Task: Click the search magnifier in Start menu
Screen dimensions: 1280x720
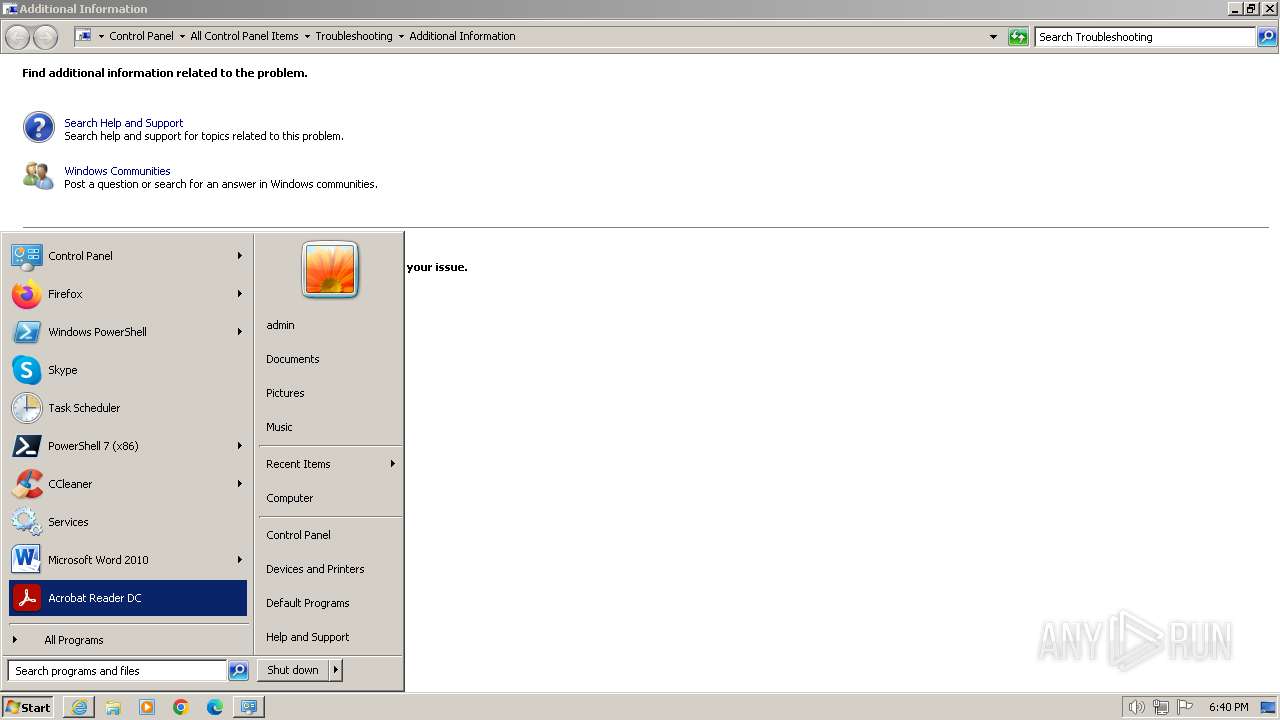Action: point(238,671)
